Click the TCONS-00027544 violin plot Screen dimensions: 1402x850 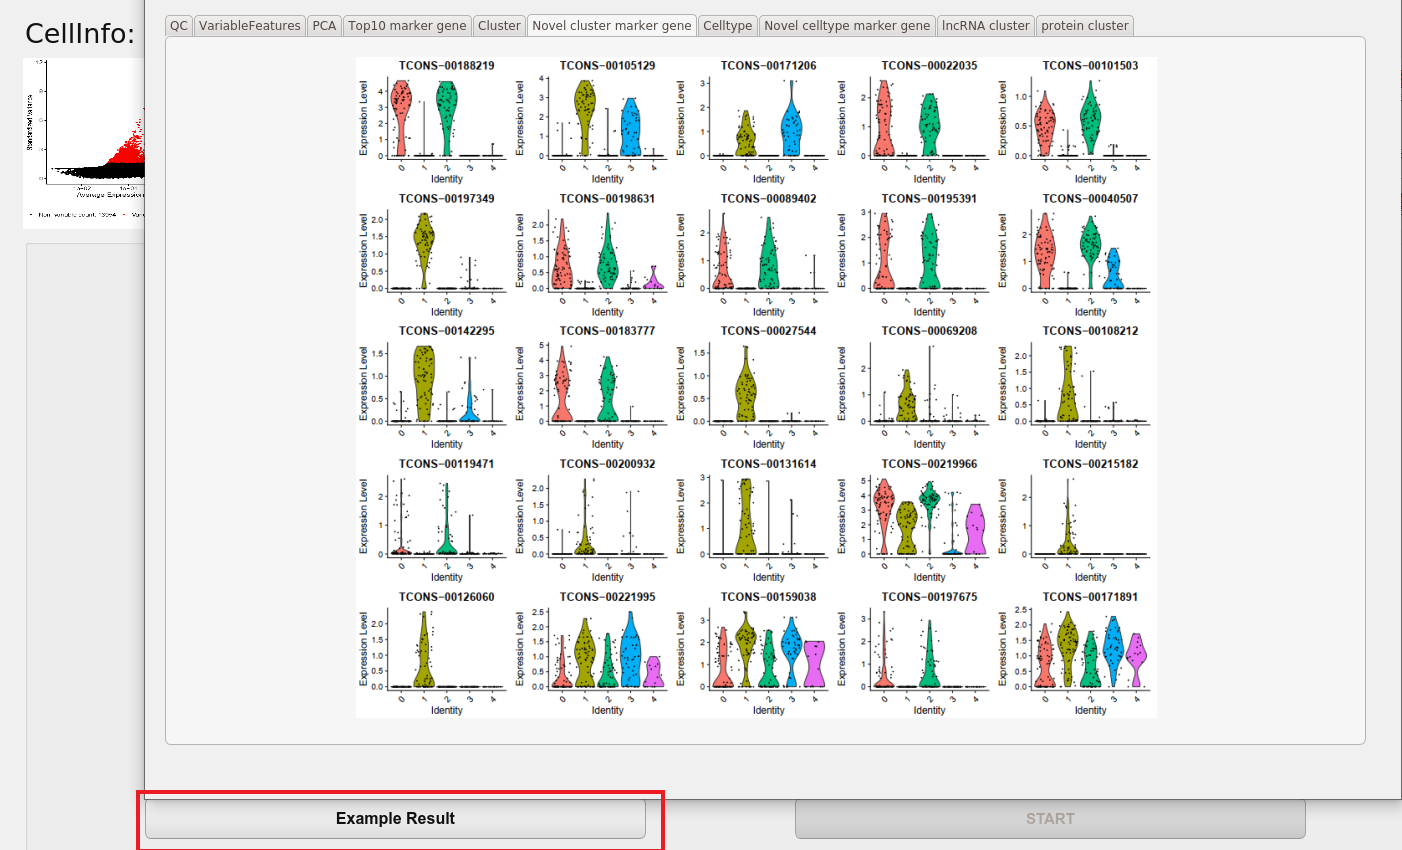tap(757, 388)
